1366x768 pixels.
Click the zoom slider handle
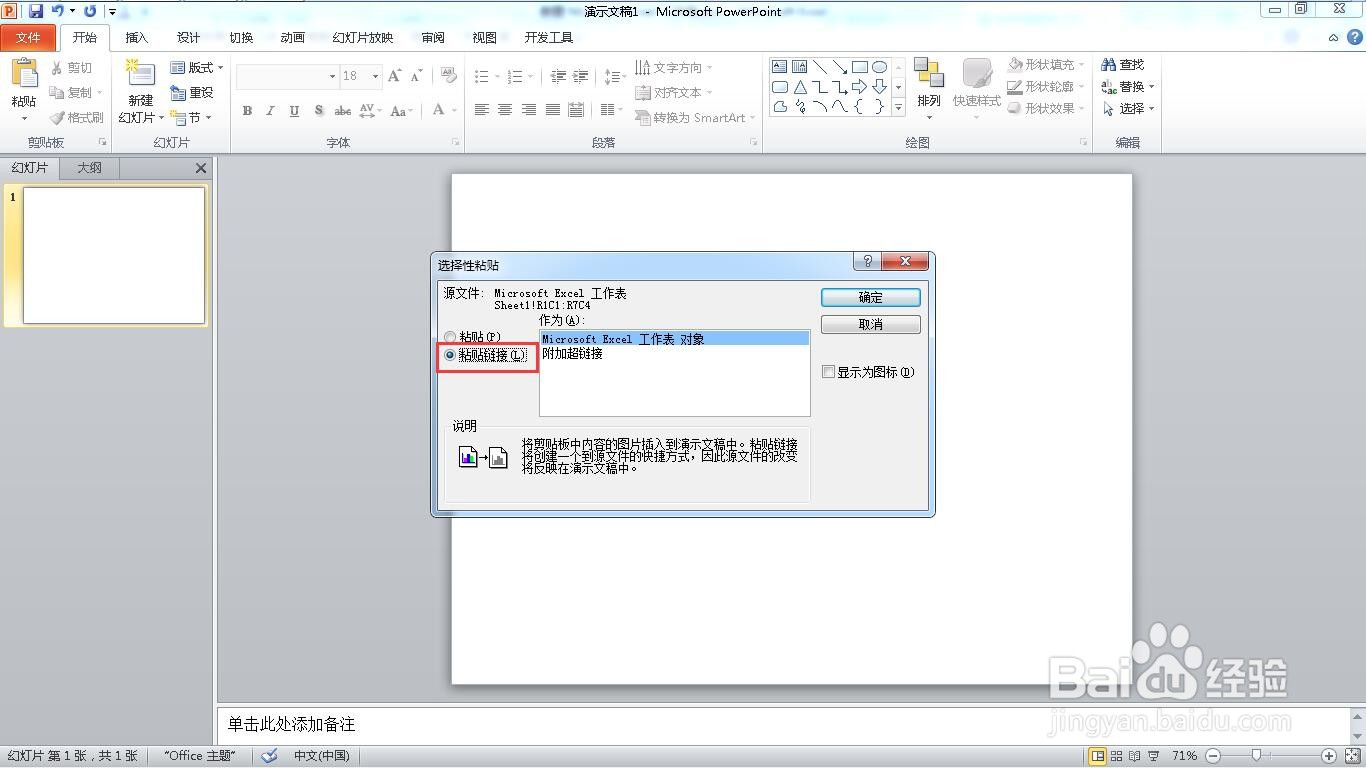pyautogui.click(x=1257, y=756)
